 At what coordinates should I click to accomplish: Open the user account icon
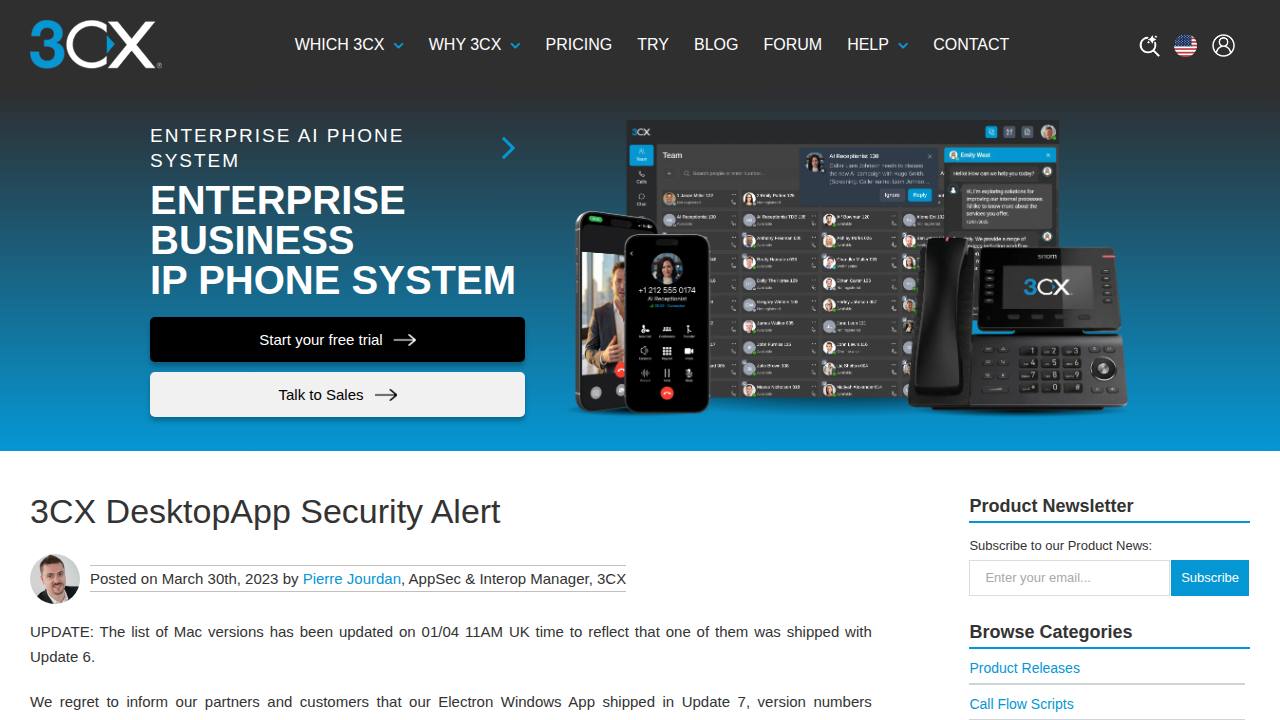1223,45
